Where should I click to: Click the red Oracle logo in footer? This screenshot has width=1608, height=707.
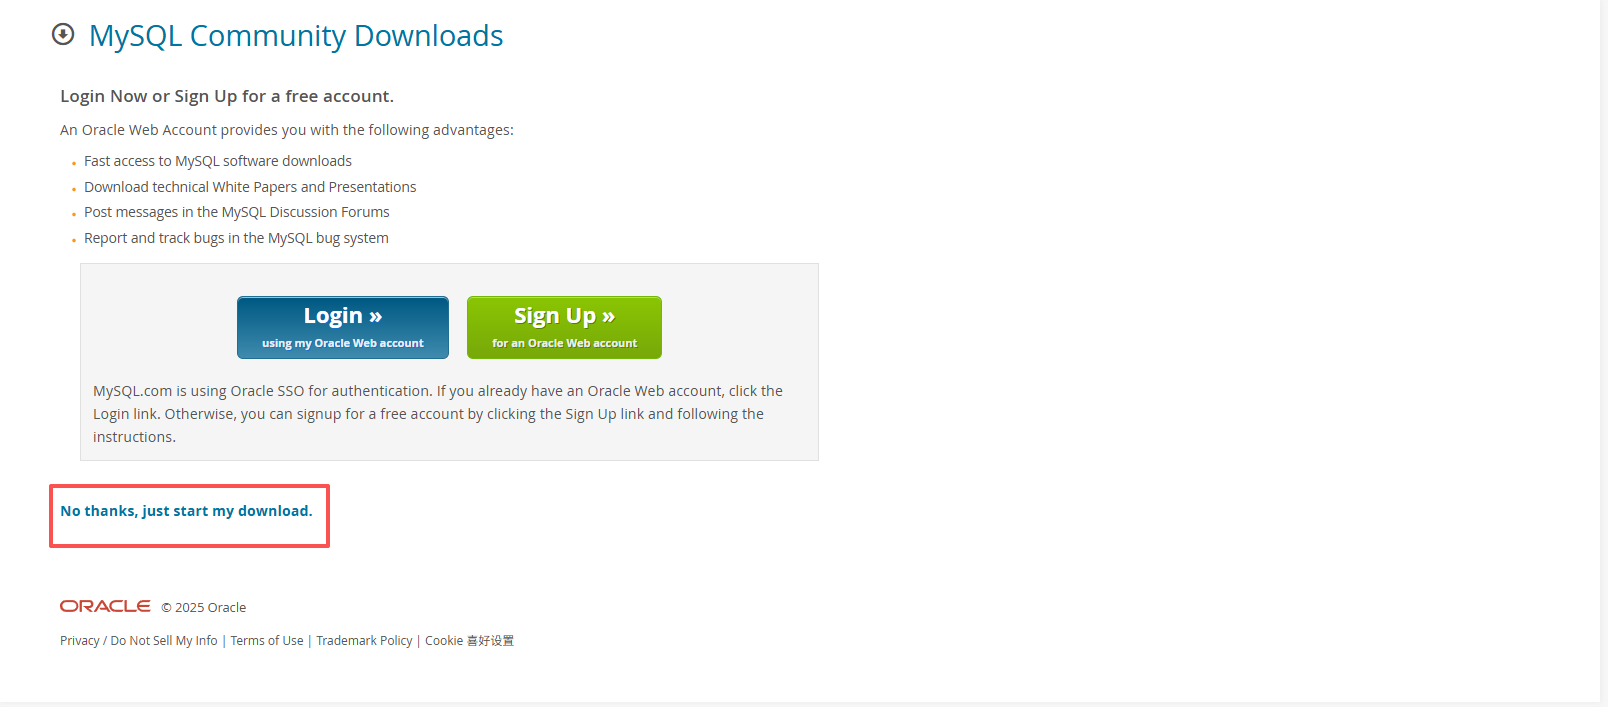[105, 606]
